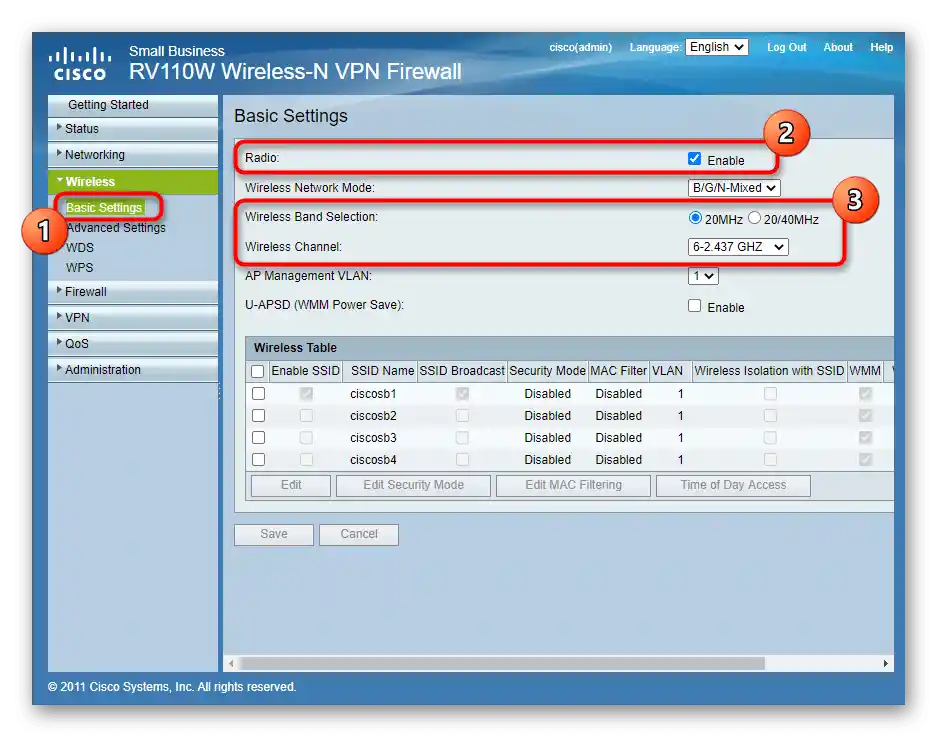Select the 20MHz band radio button

(x=695, y=218)
